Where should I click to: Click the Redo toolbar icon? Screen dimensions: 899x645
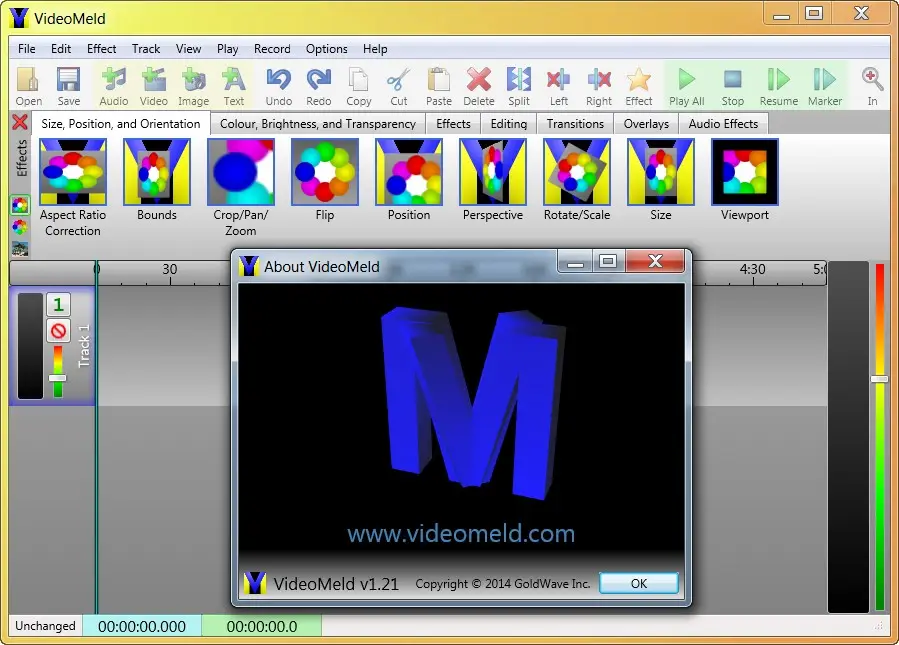click(x=319, y=86)
